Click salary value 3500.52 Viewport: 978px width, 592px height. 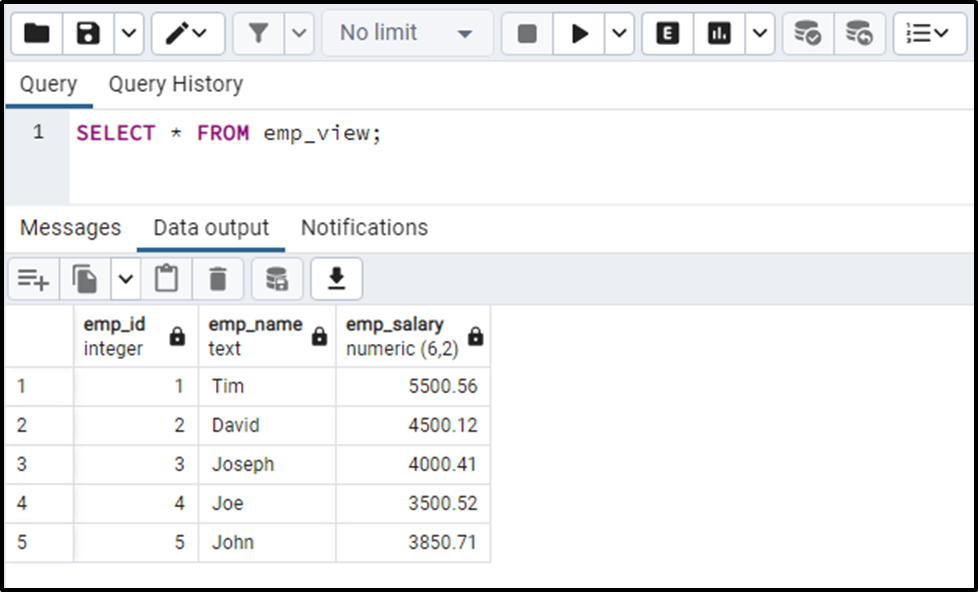coord(413,503)
